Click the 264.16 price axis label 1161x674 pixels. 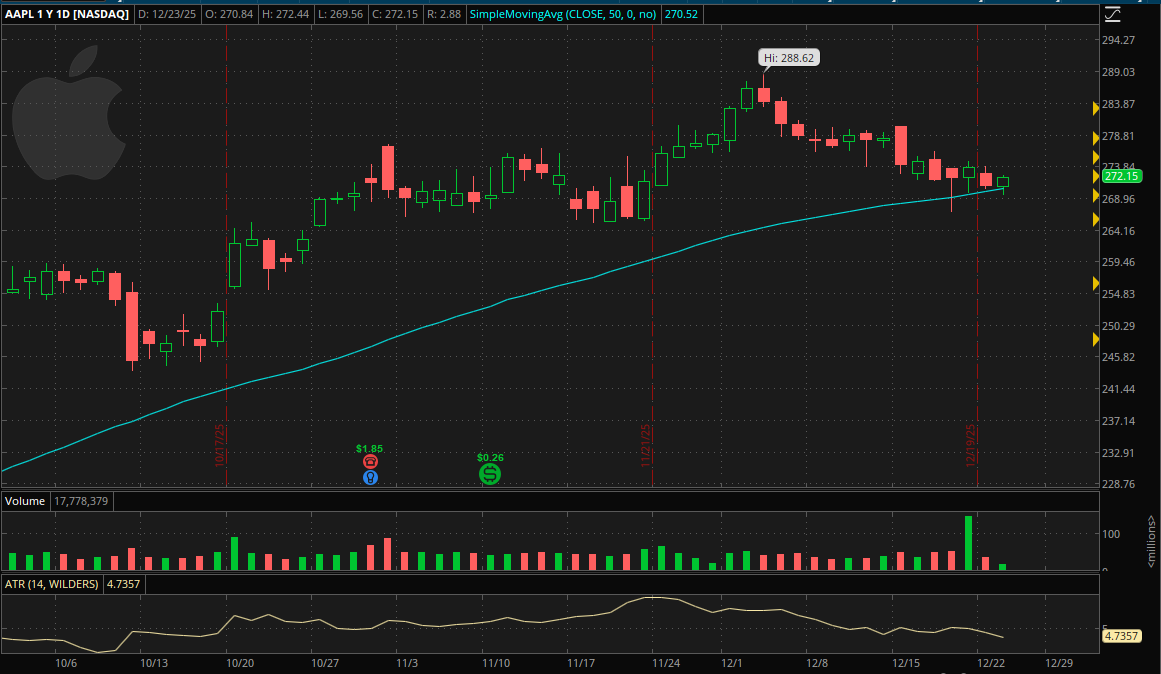[x=1118, y=231]
